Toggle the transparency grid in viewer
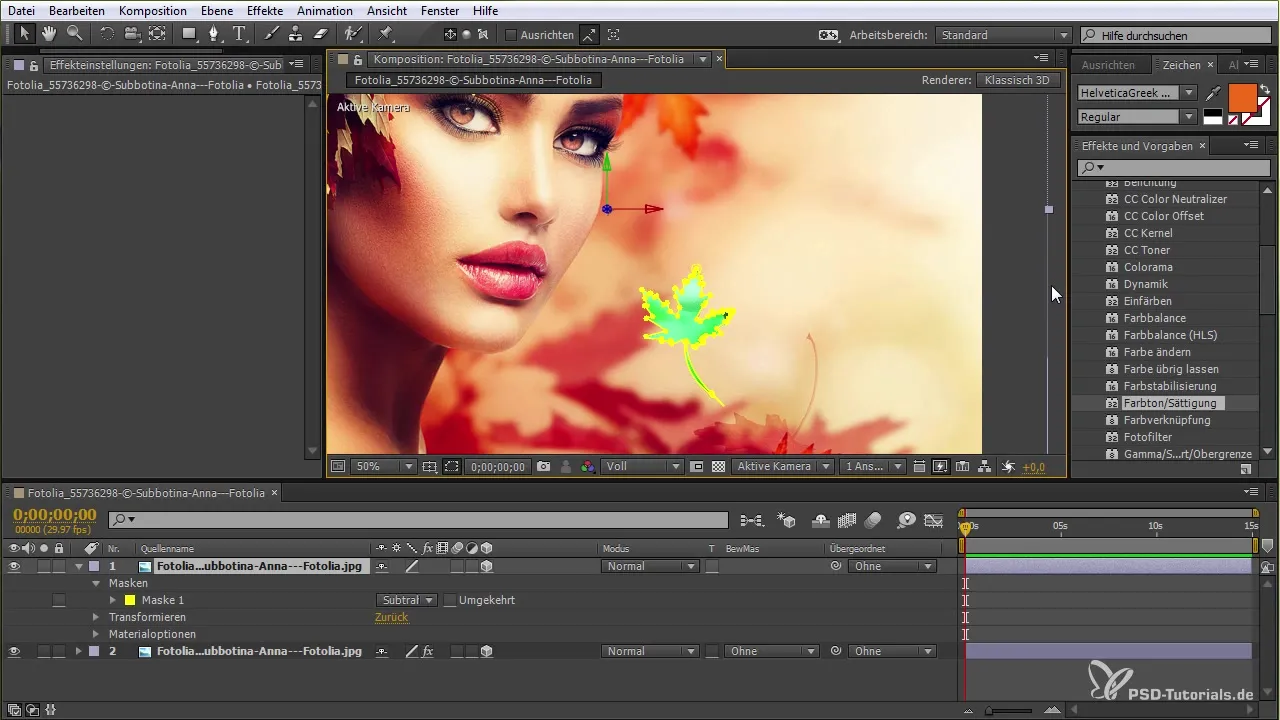 coord(718,466)
